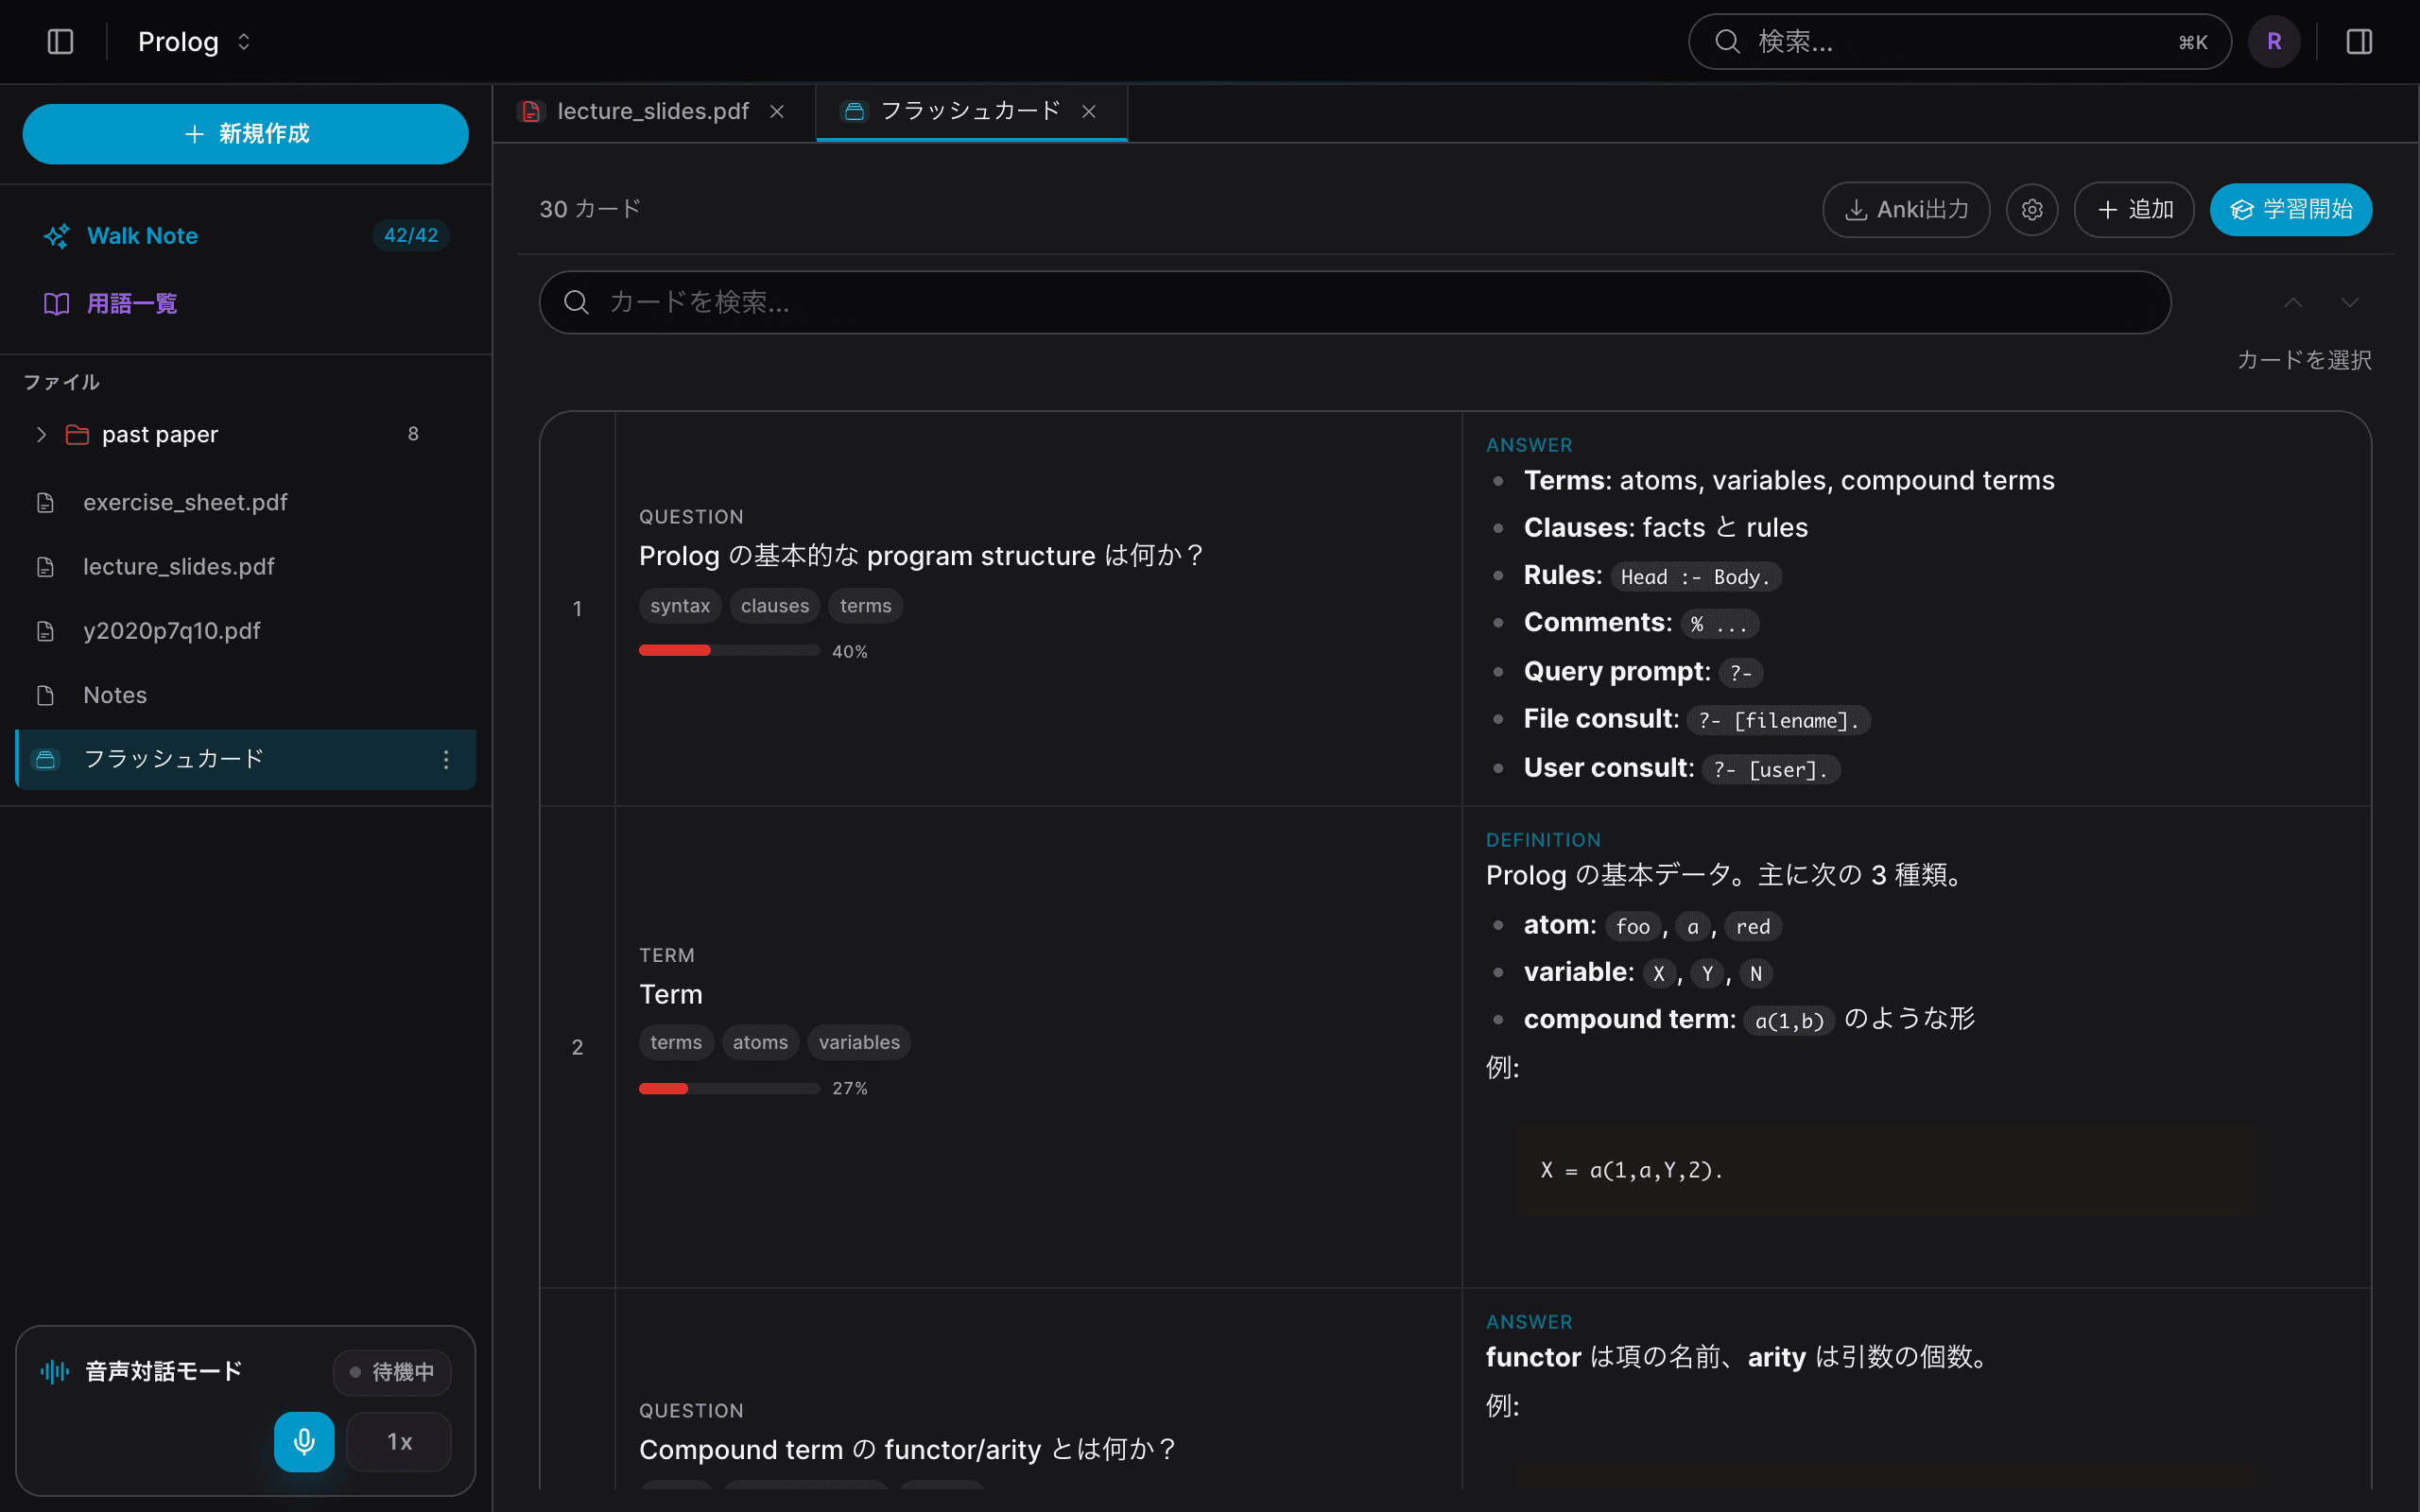Toggle the right side panel icon

click(2359, 42)
